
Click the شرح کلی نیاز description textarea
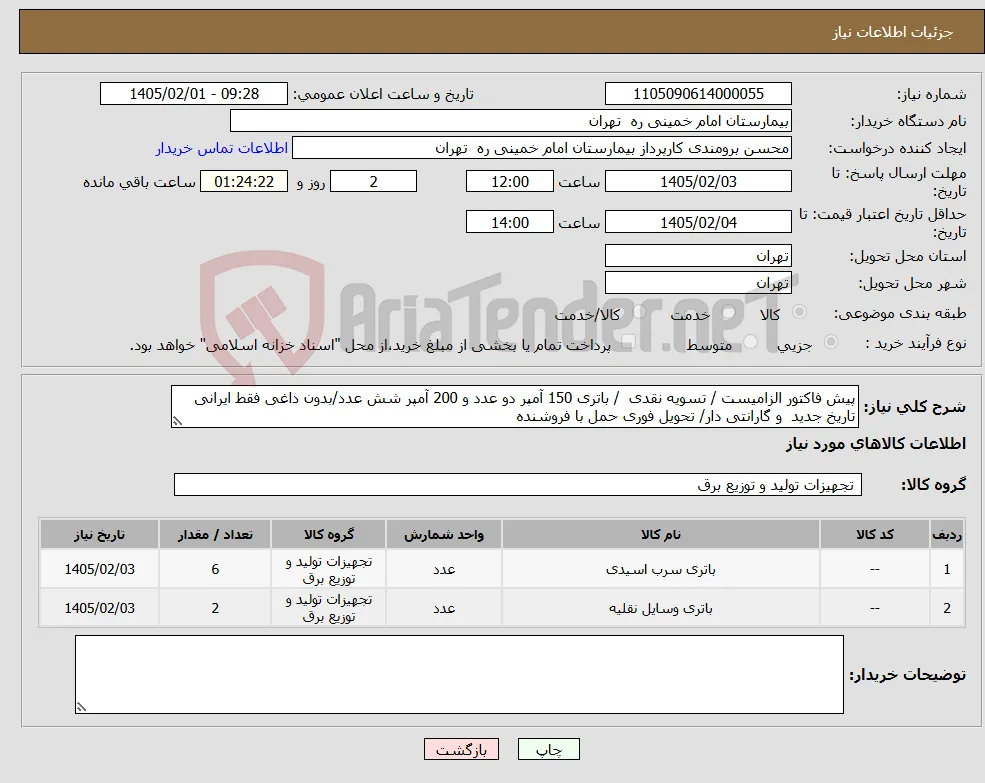pos(514,407)
